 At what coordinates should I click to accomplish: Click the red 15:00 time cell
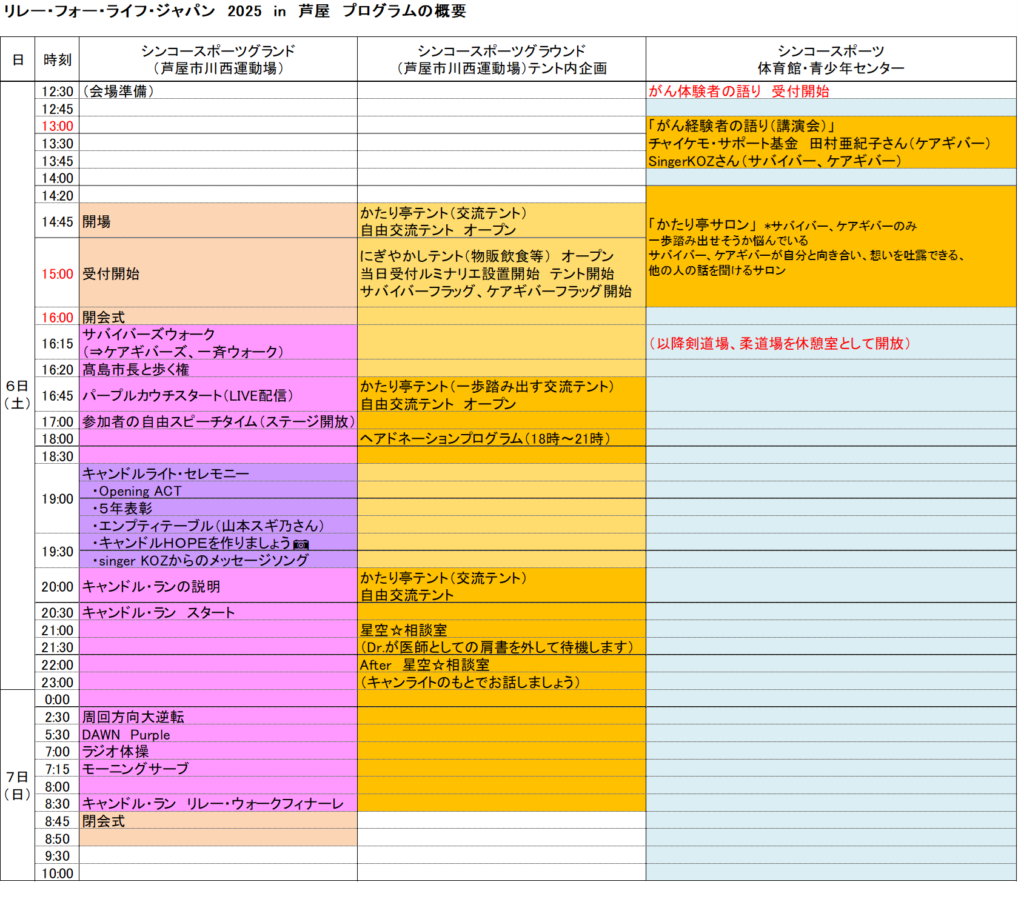click(x=57, y=273)
